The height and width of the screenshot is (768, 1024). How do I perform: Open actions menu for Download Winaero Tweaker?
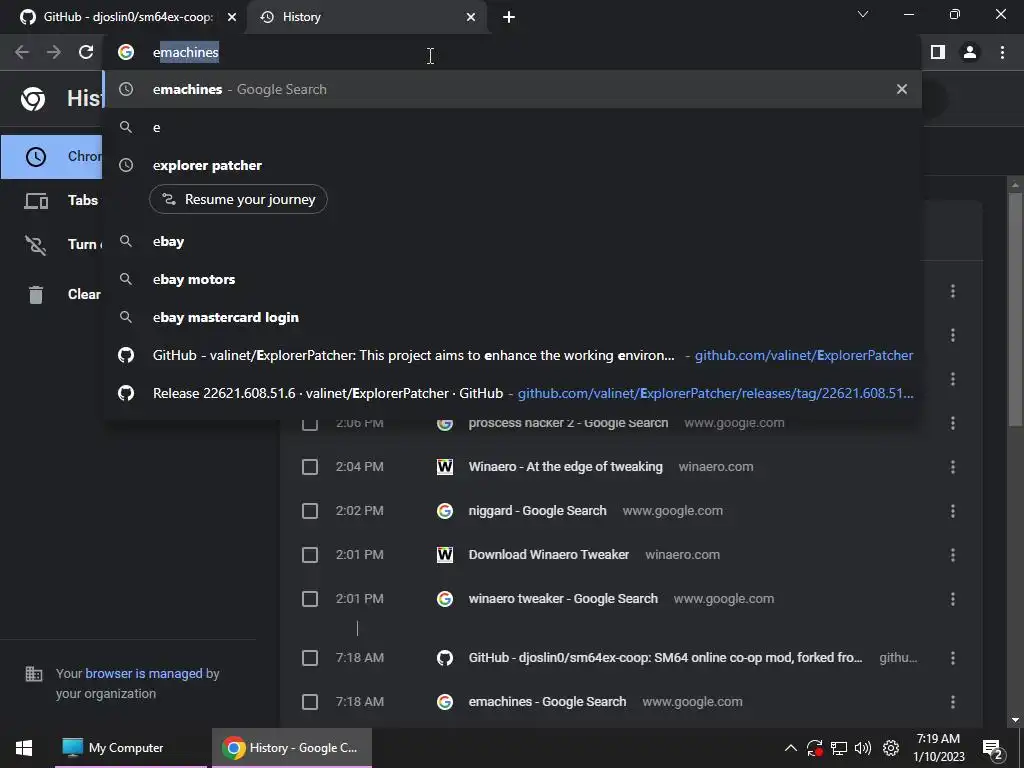point(953,555)
